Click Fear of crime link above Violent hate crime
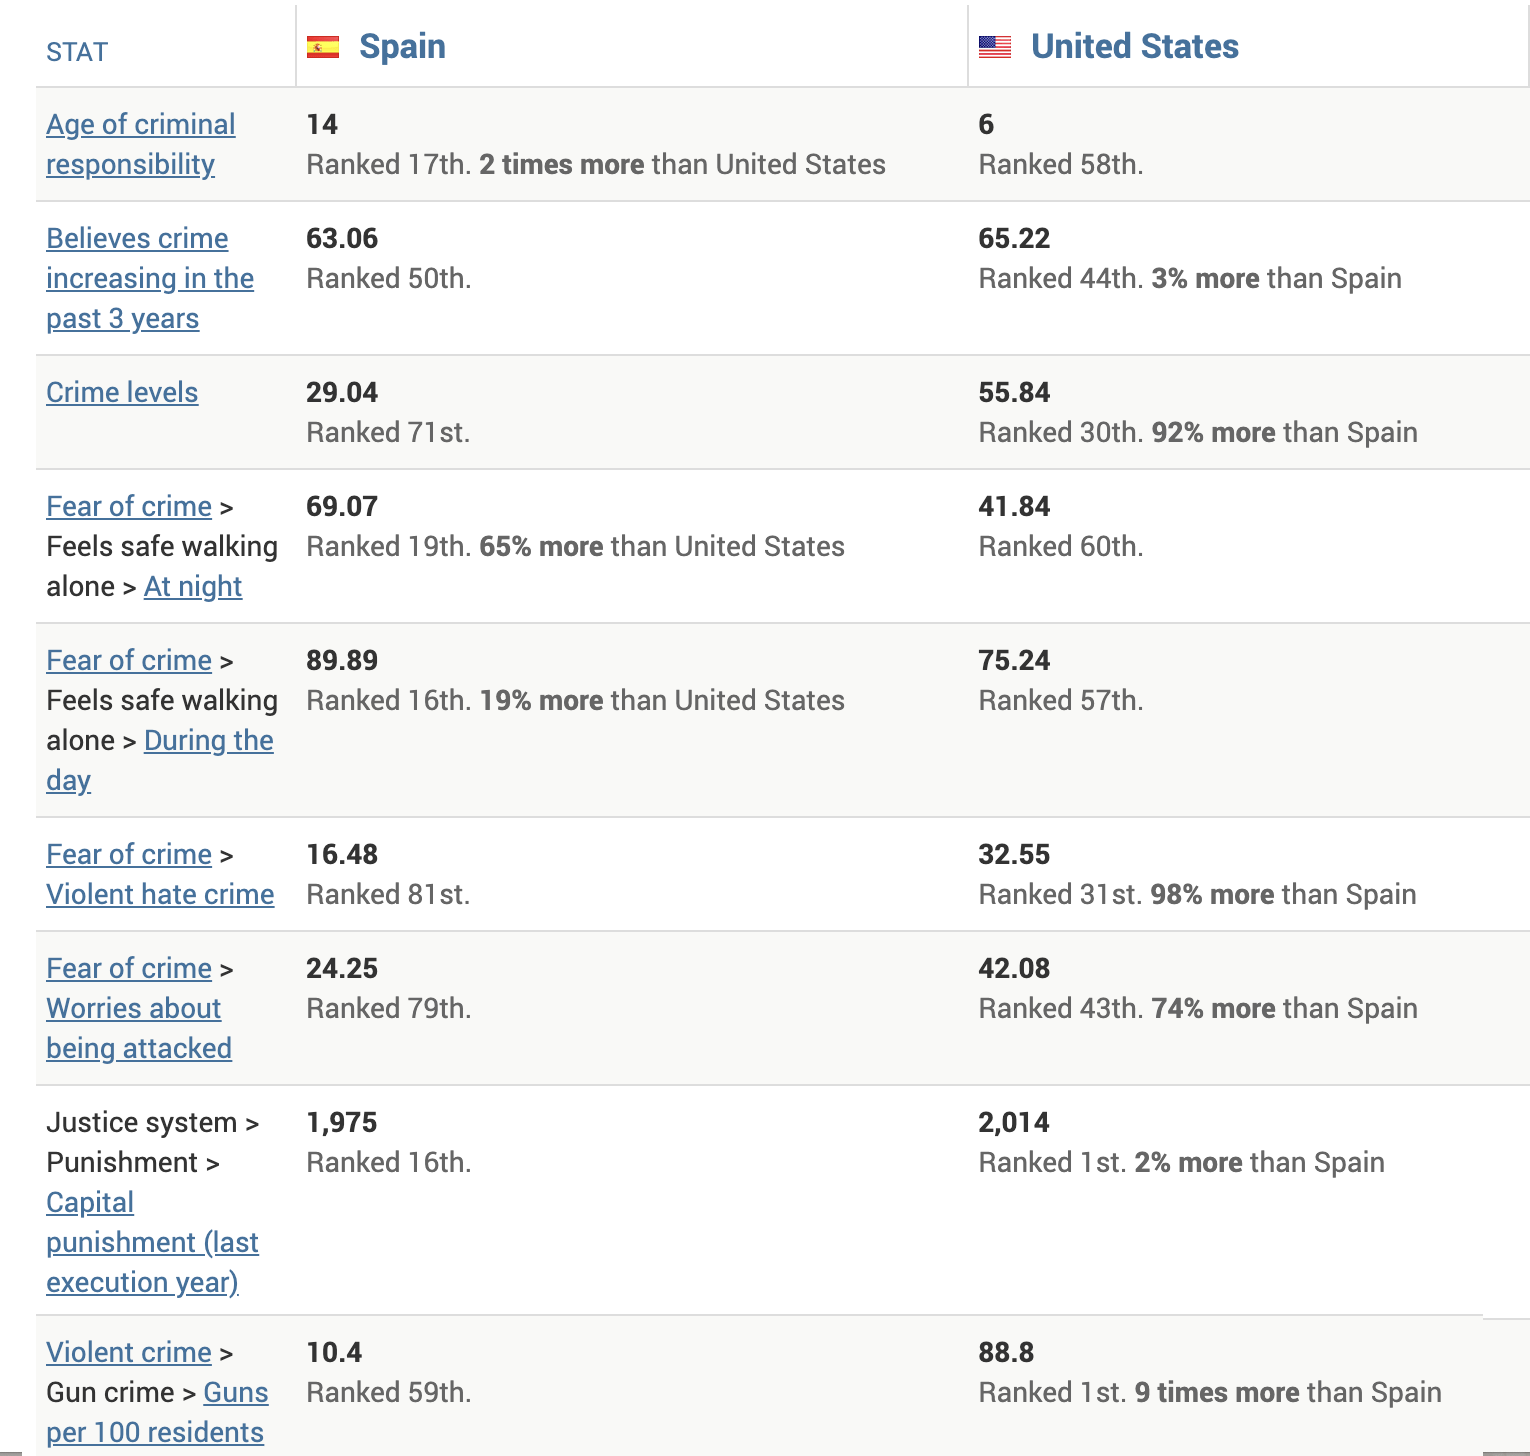1530x1456 pixels. coord(129,854)
